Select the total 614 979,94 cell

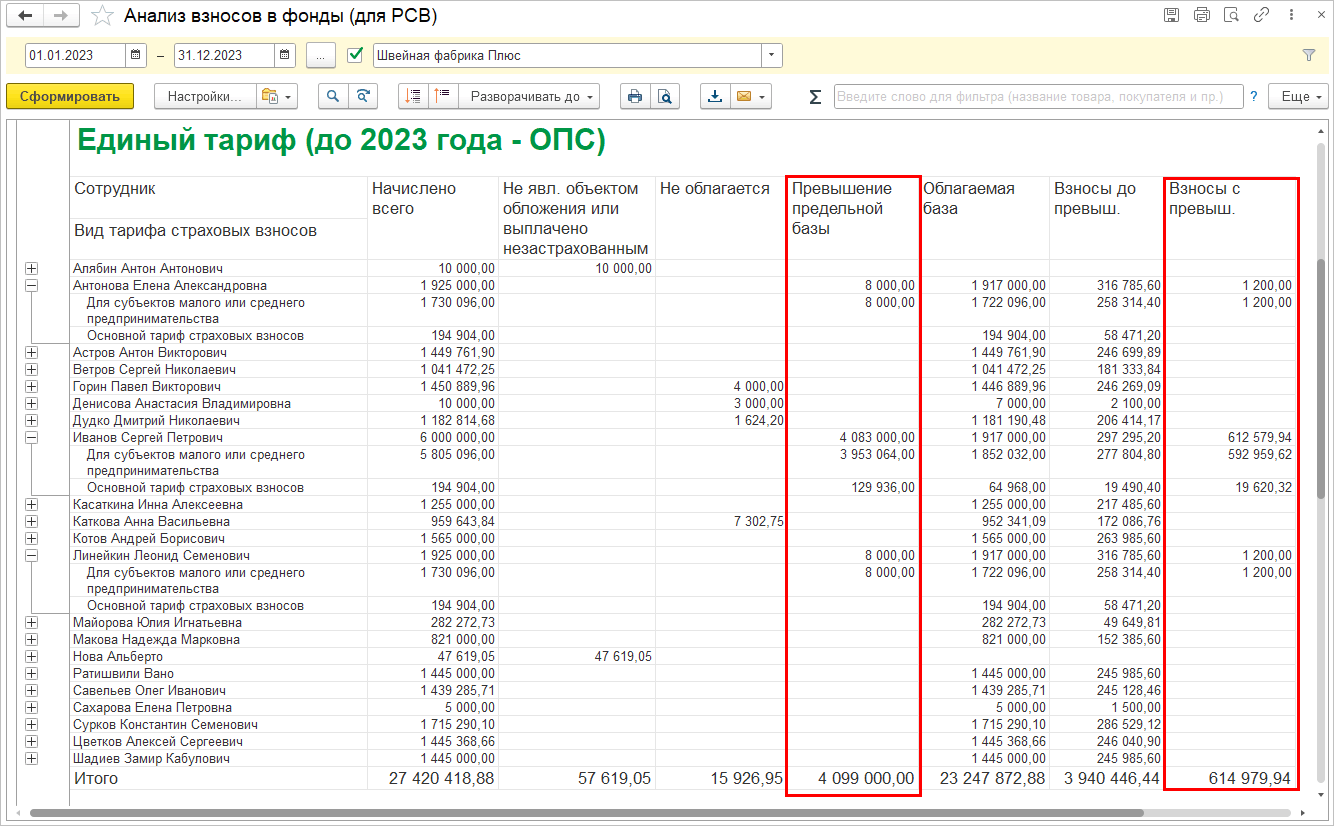click(1232, 778)
